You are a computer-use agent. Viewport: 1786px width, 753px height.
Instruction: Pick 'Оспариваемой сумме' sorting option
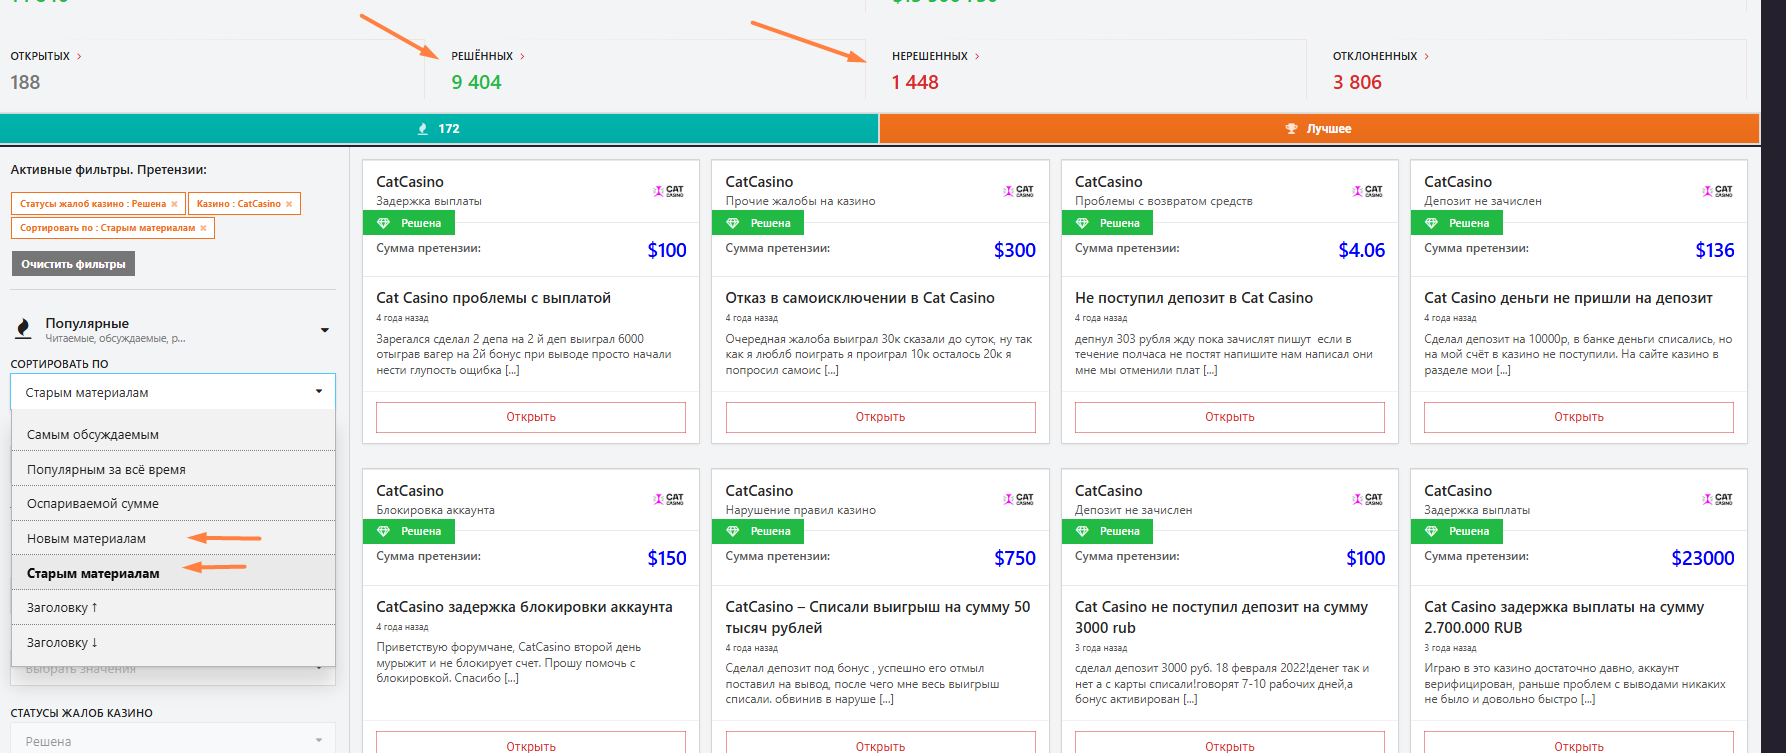(x=93, y=504)
